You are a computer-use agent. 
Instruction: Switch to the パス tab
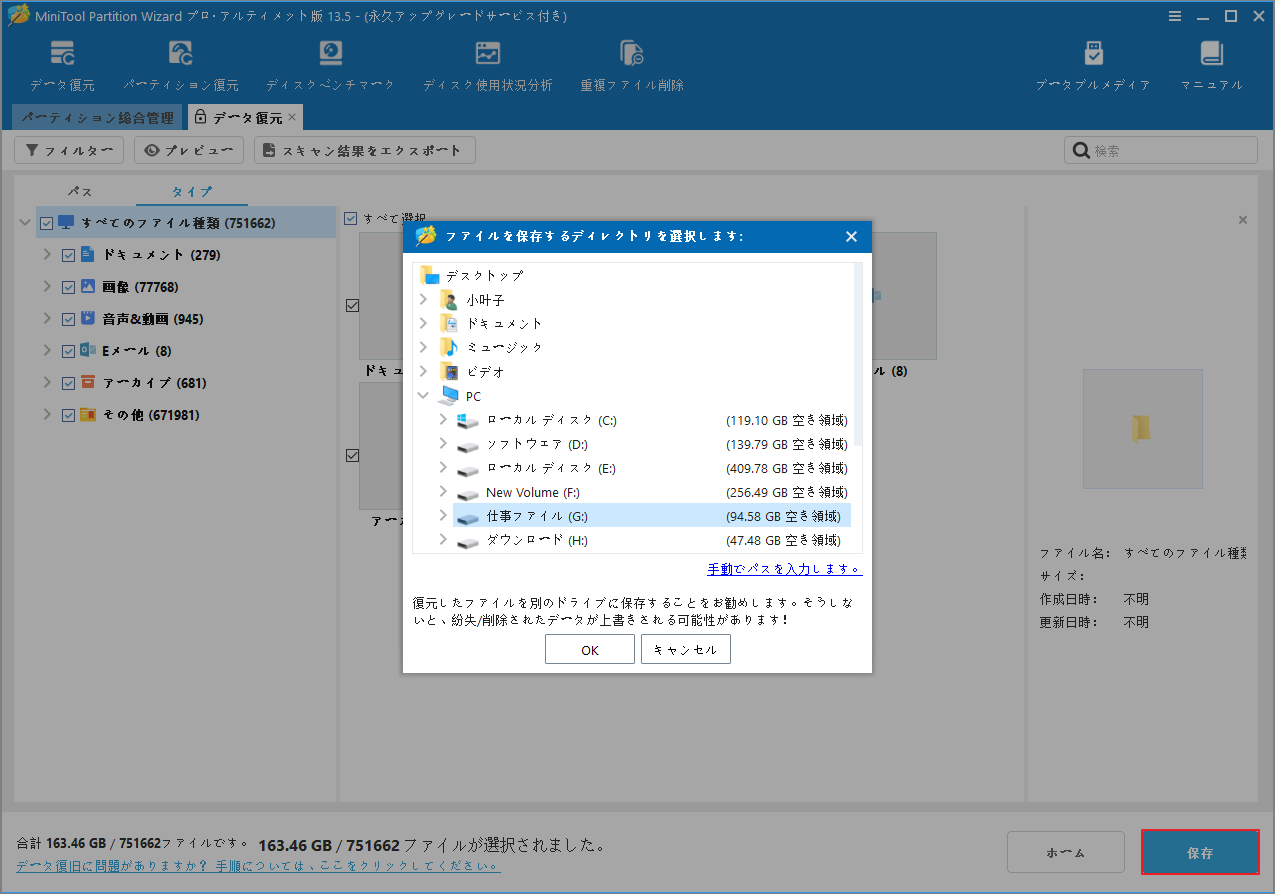[x=80, y=191]
